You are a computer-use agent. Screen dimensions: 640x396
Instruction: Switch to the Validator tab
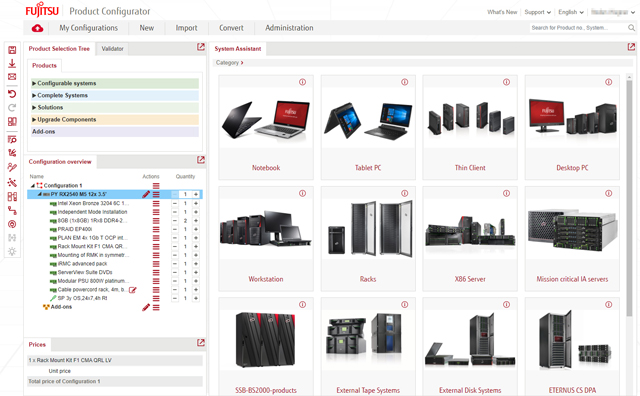point(112,49)
